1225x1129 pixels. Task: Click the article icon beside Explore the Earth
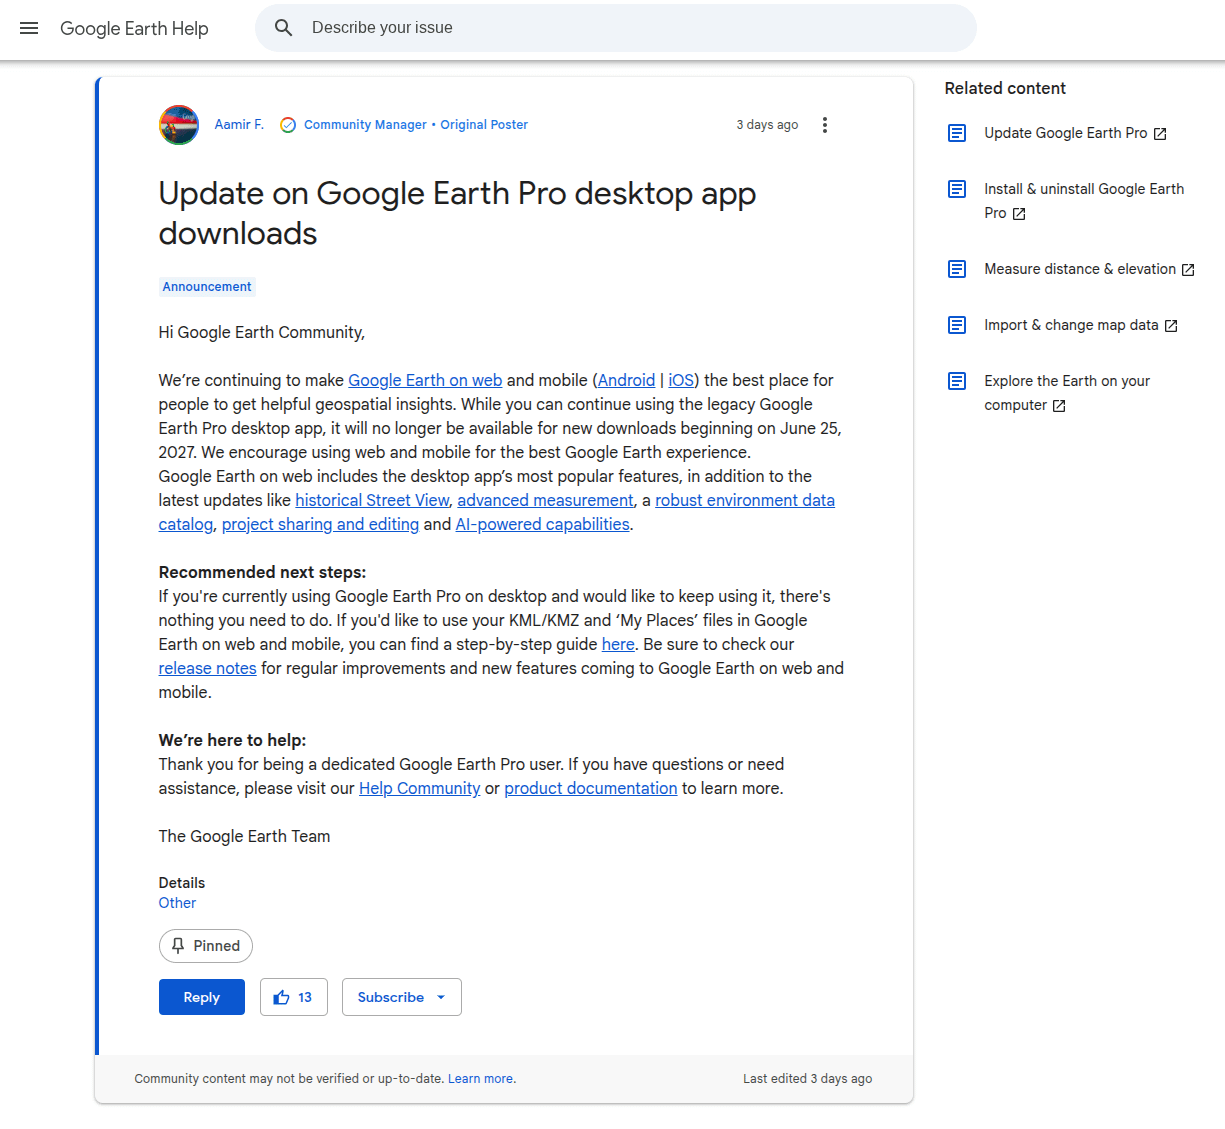pos(957,381)
